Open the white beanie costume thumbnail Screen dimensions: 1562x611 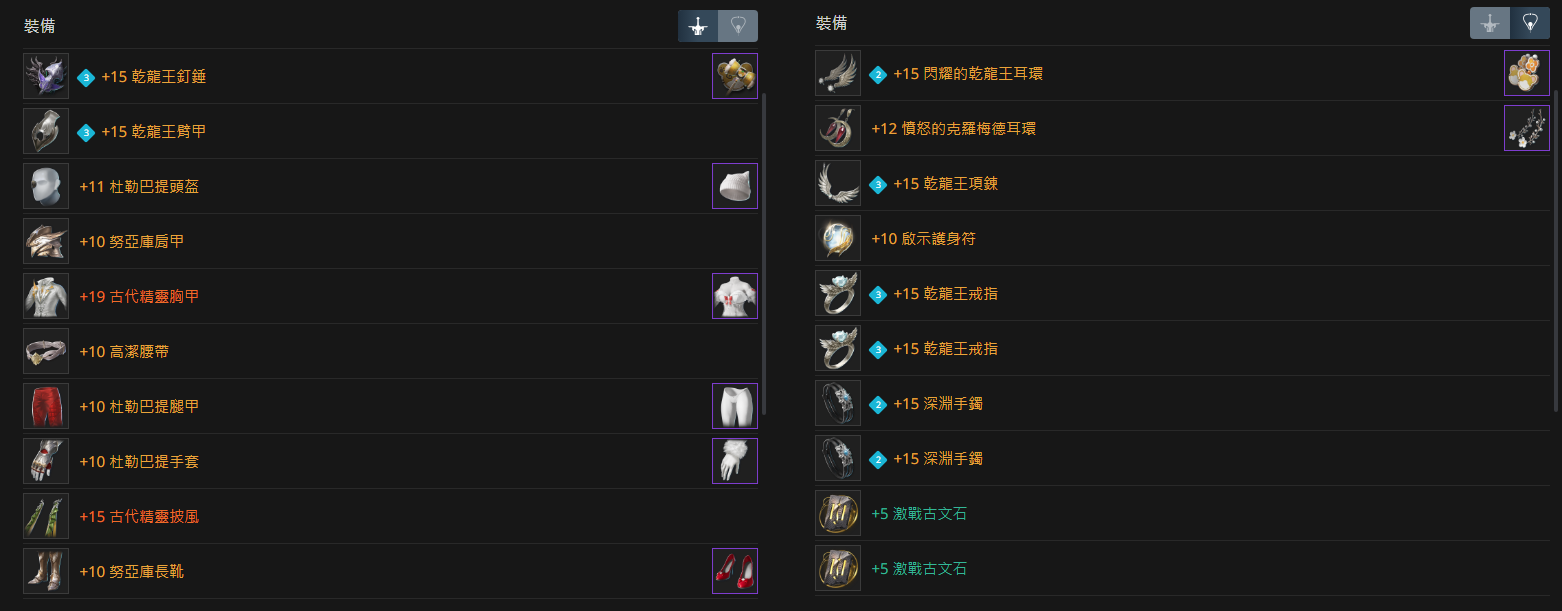[735, 186]
